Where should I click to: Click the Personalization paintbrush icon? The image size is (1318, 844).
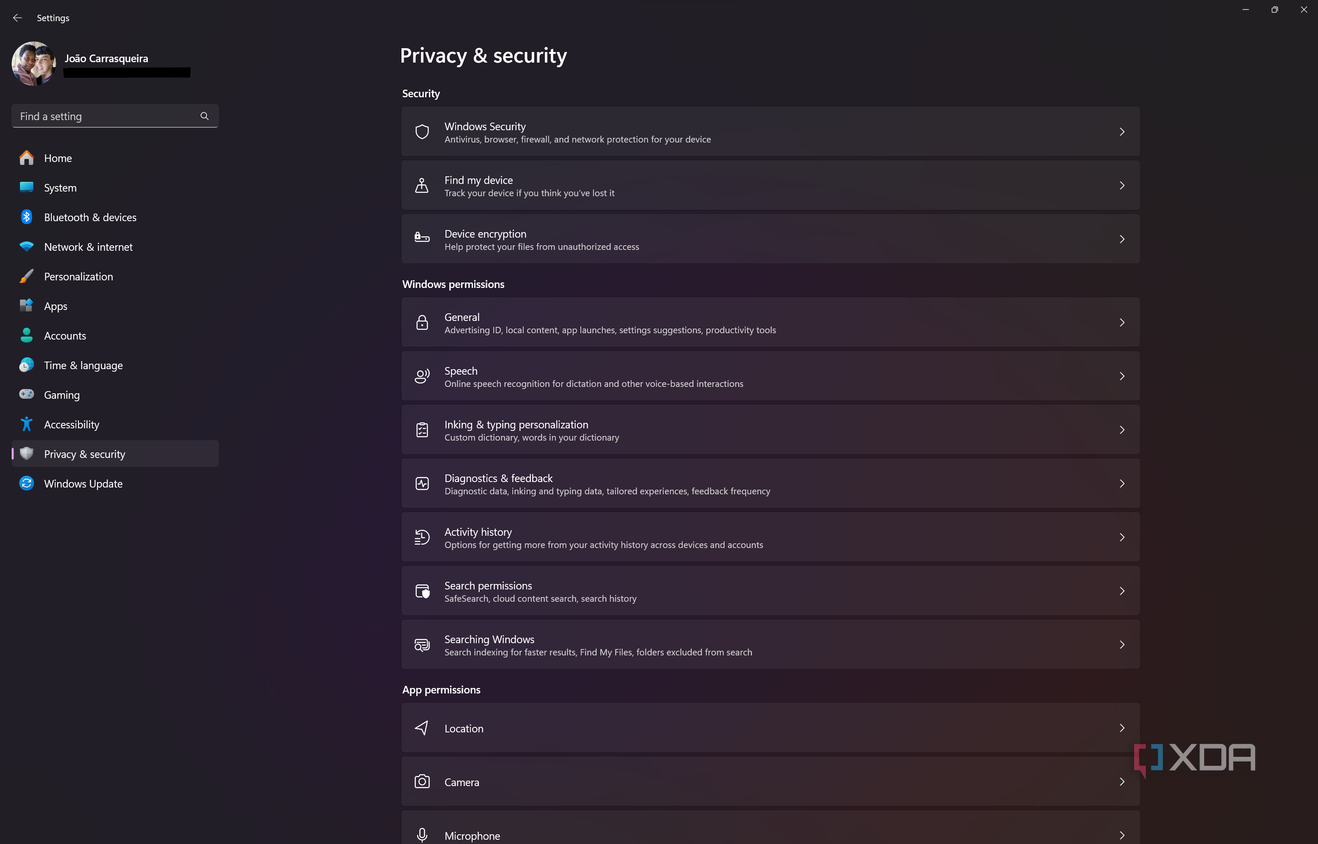(27, 276)
